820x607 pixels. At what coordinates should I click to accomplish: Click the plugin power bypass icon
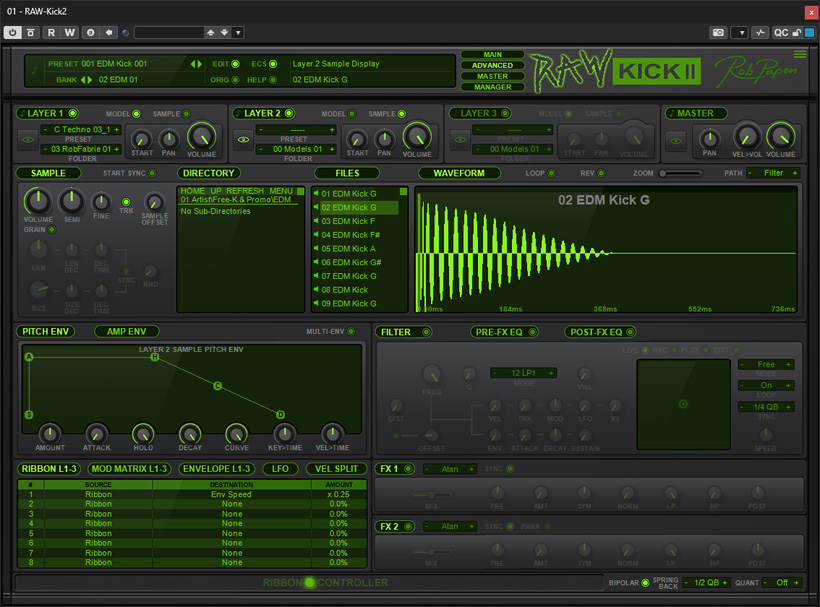pos(13,32)
